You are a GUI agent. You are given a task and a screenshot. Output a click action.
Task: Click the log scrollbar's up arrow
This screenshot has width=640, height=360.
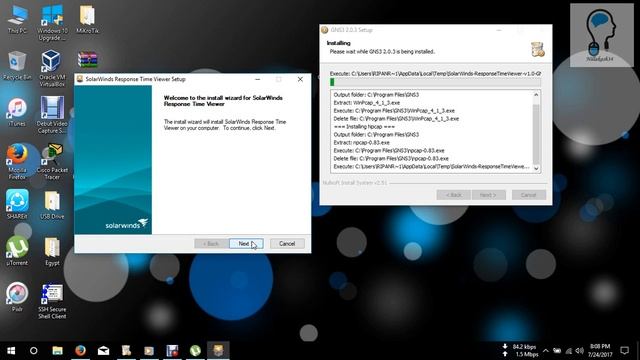(x=536, y=95)
